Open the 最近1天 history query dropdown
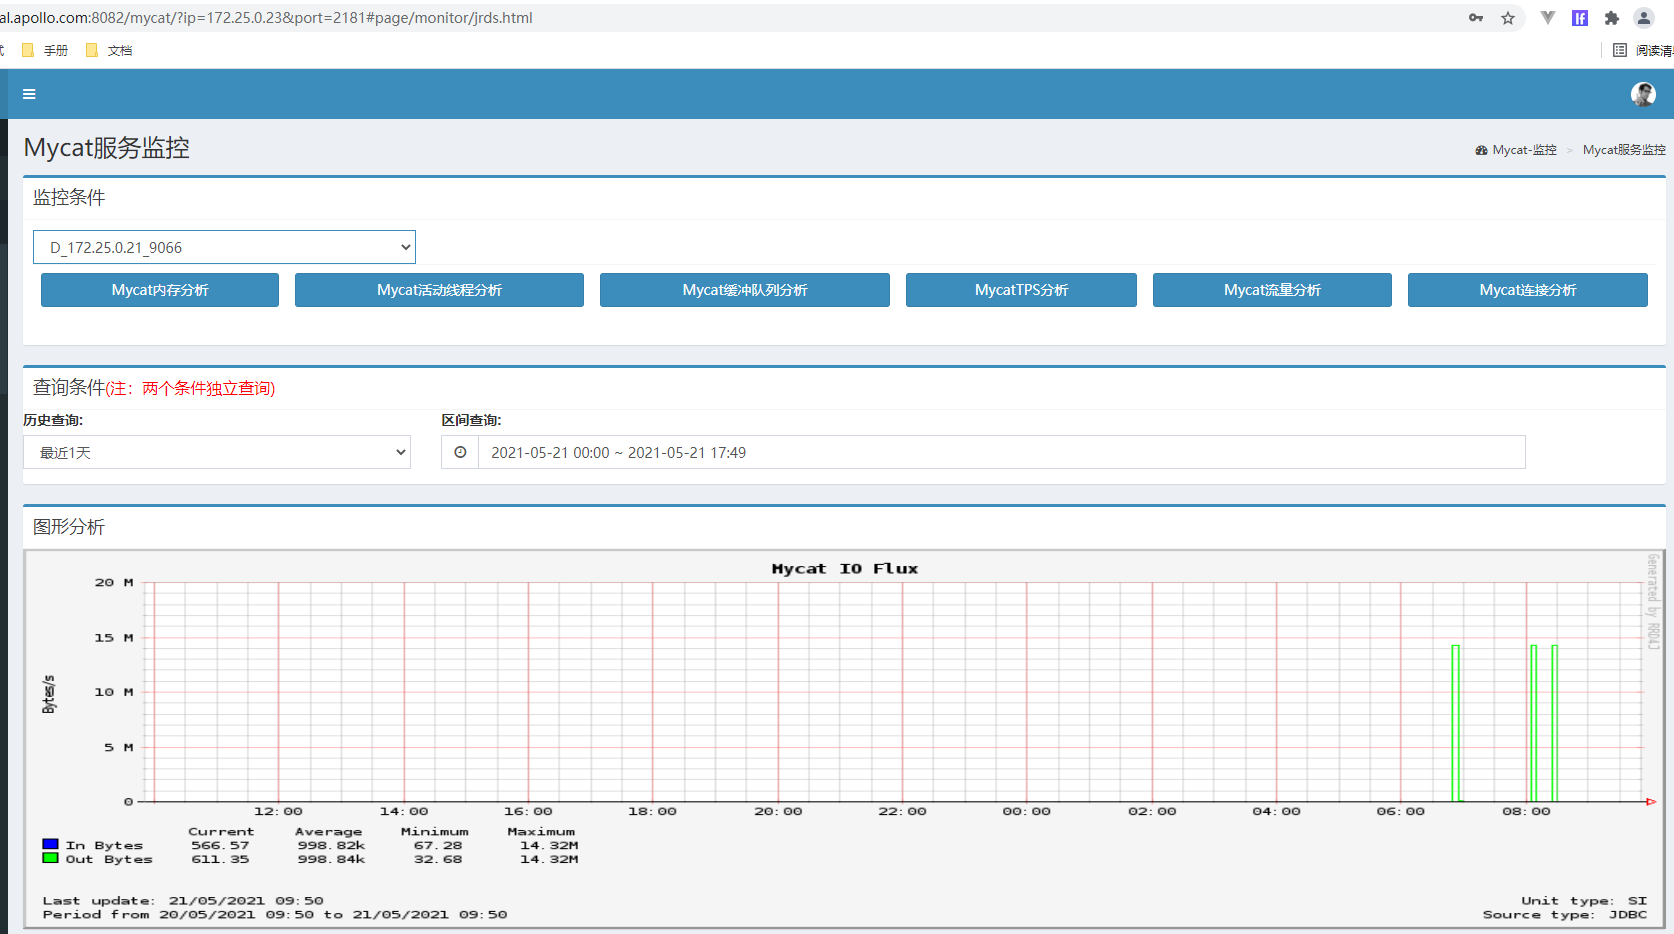1674x934 pixels. click(216, 452)
